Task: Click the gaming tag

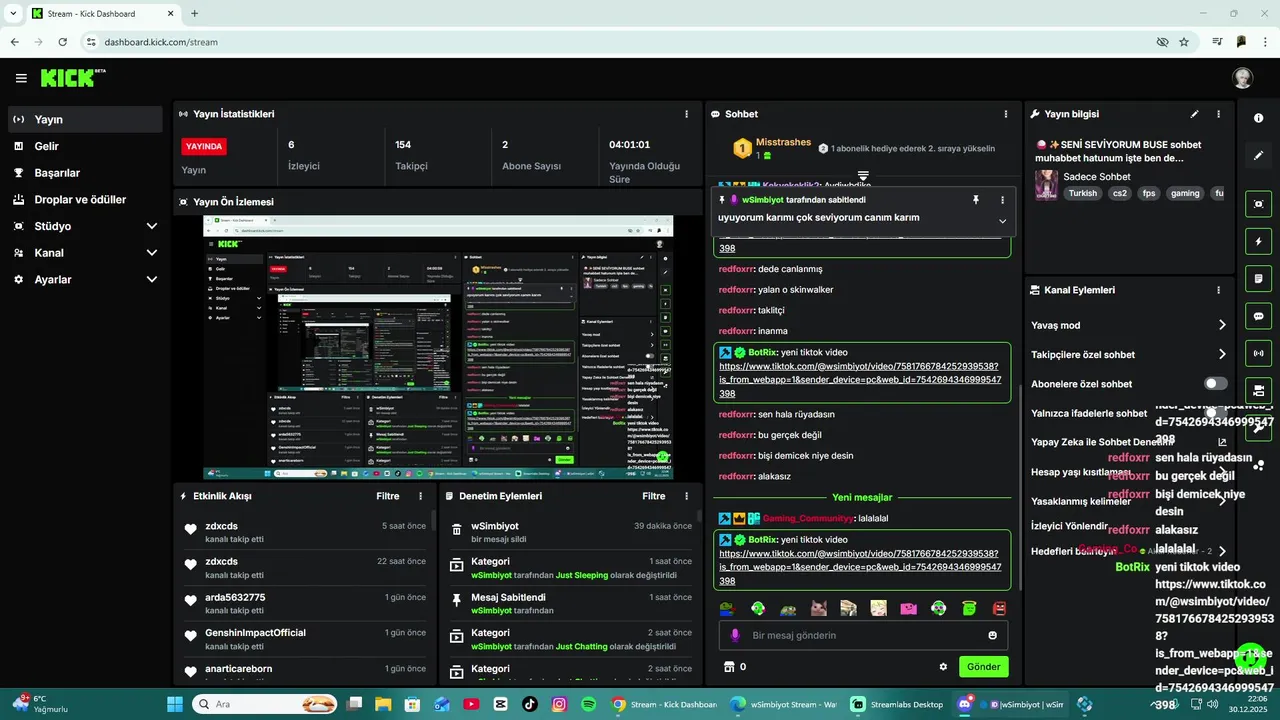Action: point(1185,193)
